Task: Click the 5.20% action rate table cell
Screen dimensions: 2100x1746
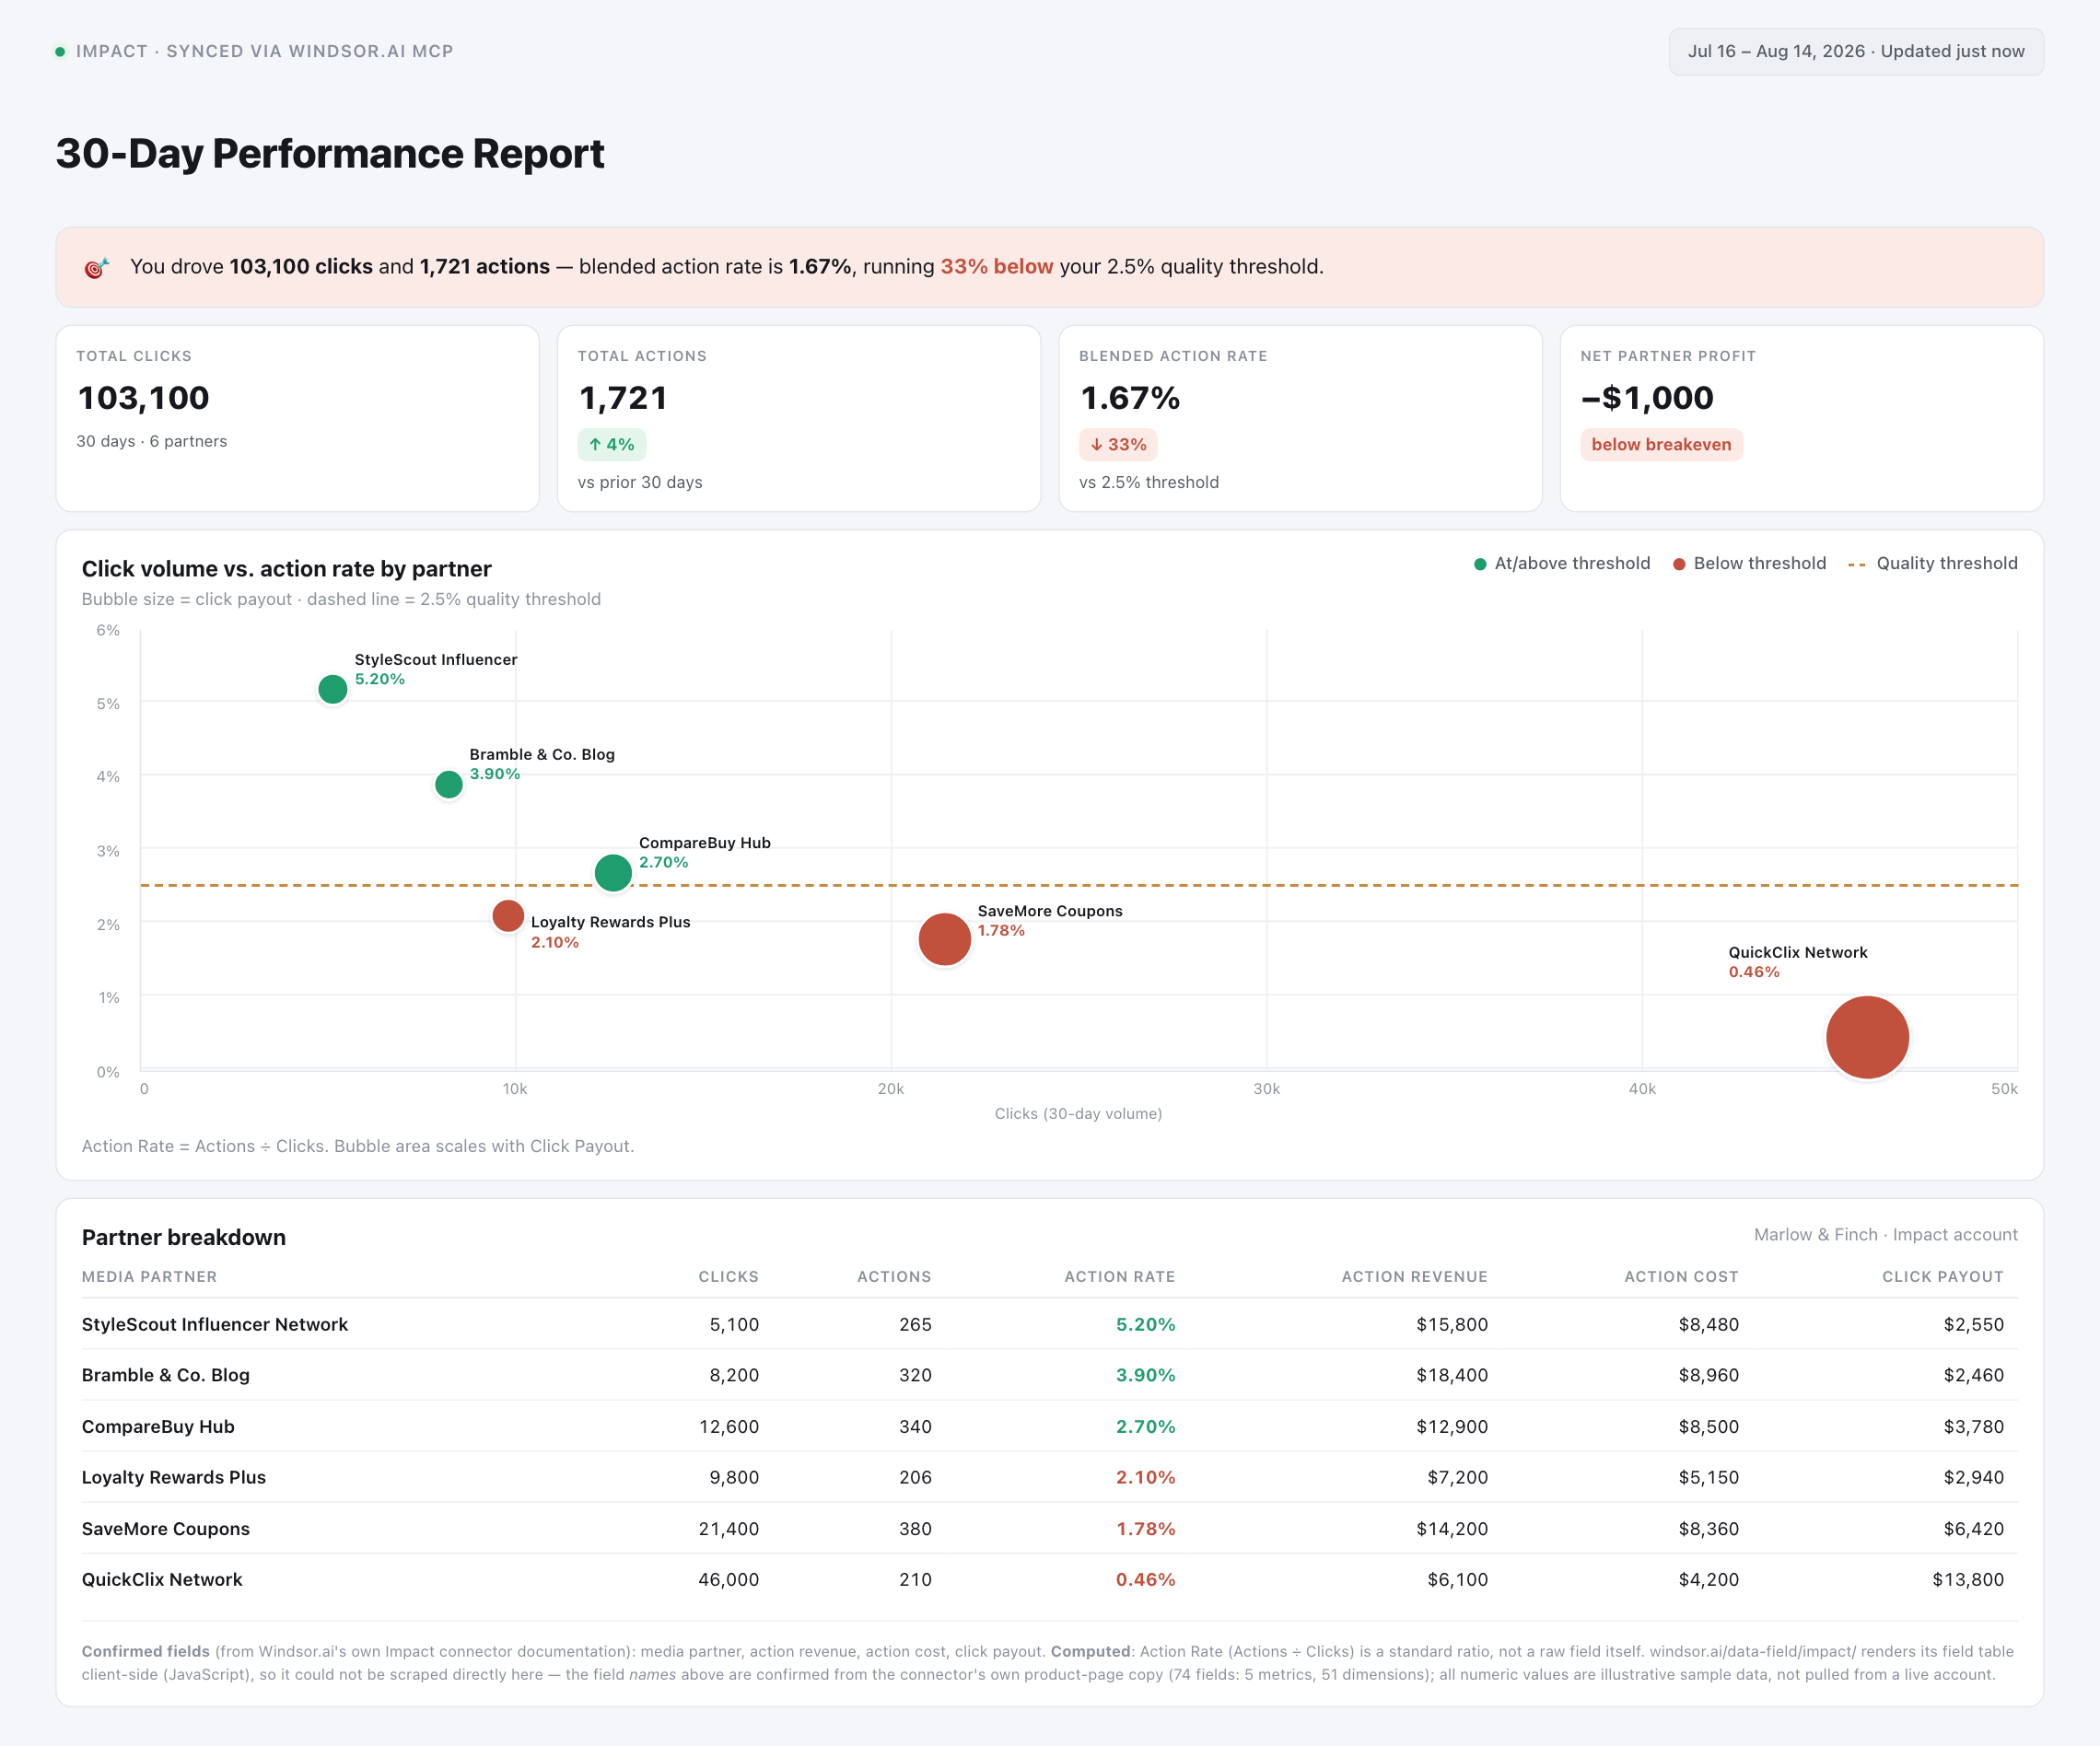Action: [x=1145, y=1324]
